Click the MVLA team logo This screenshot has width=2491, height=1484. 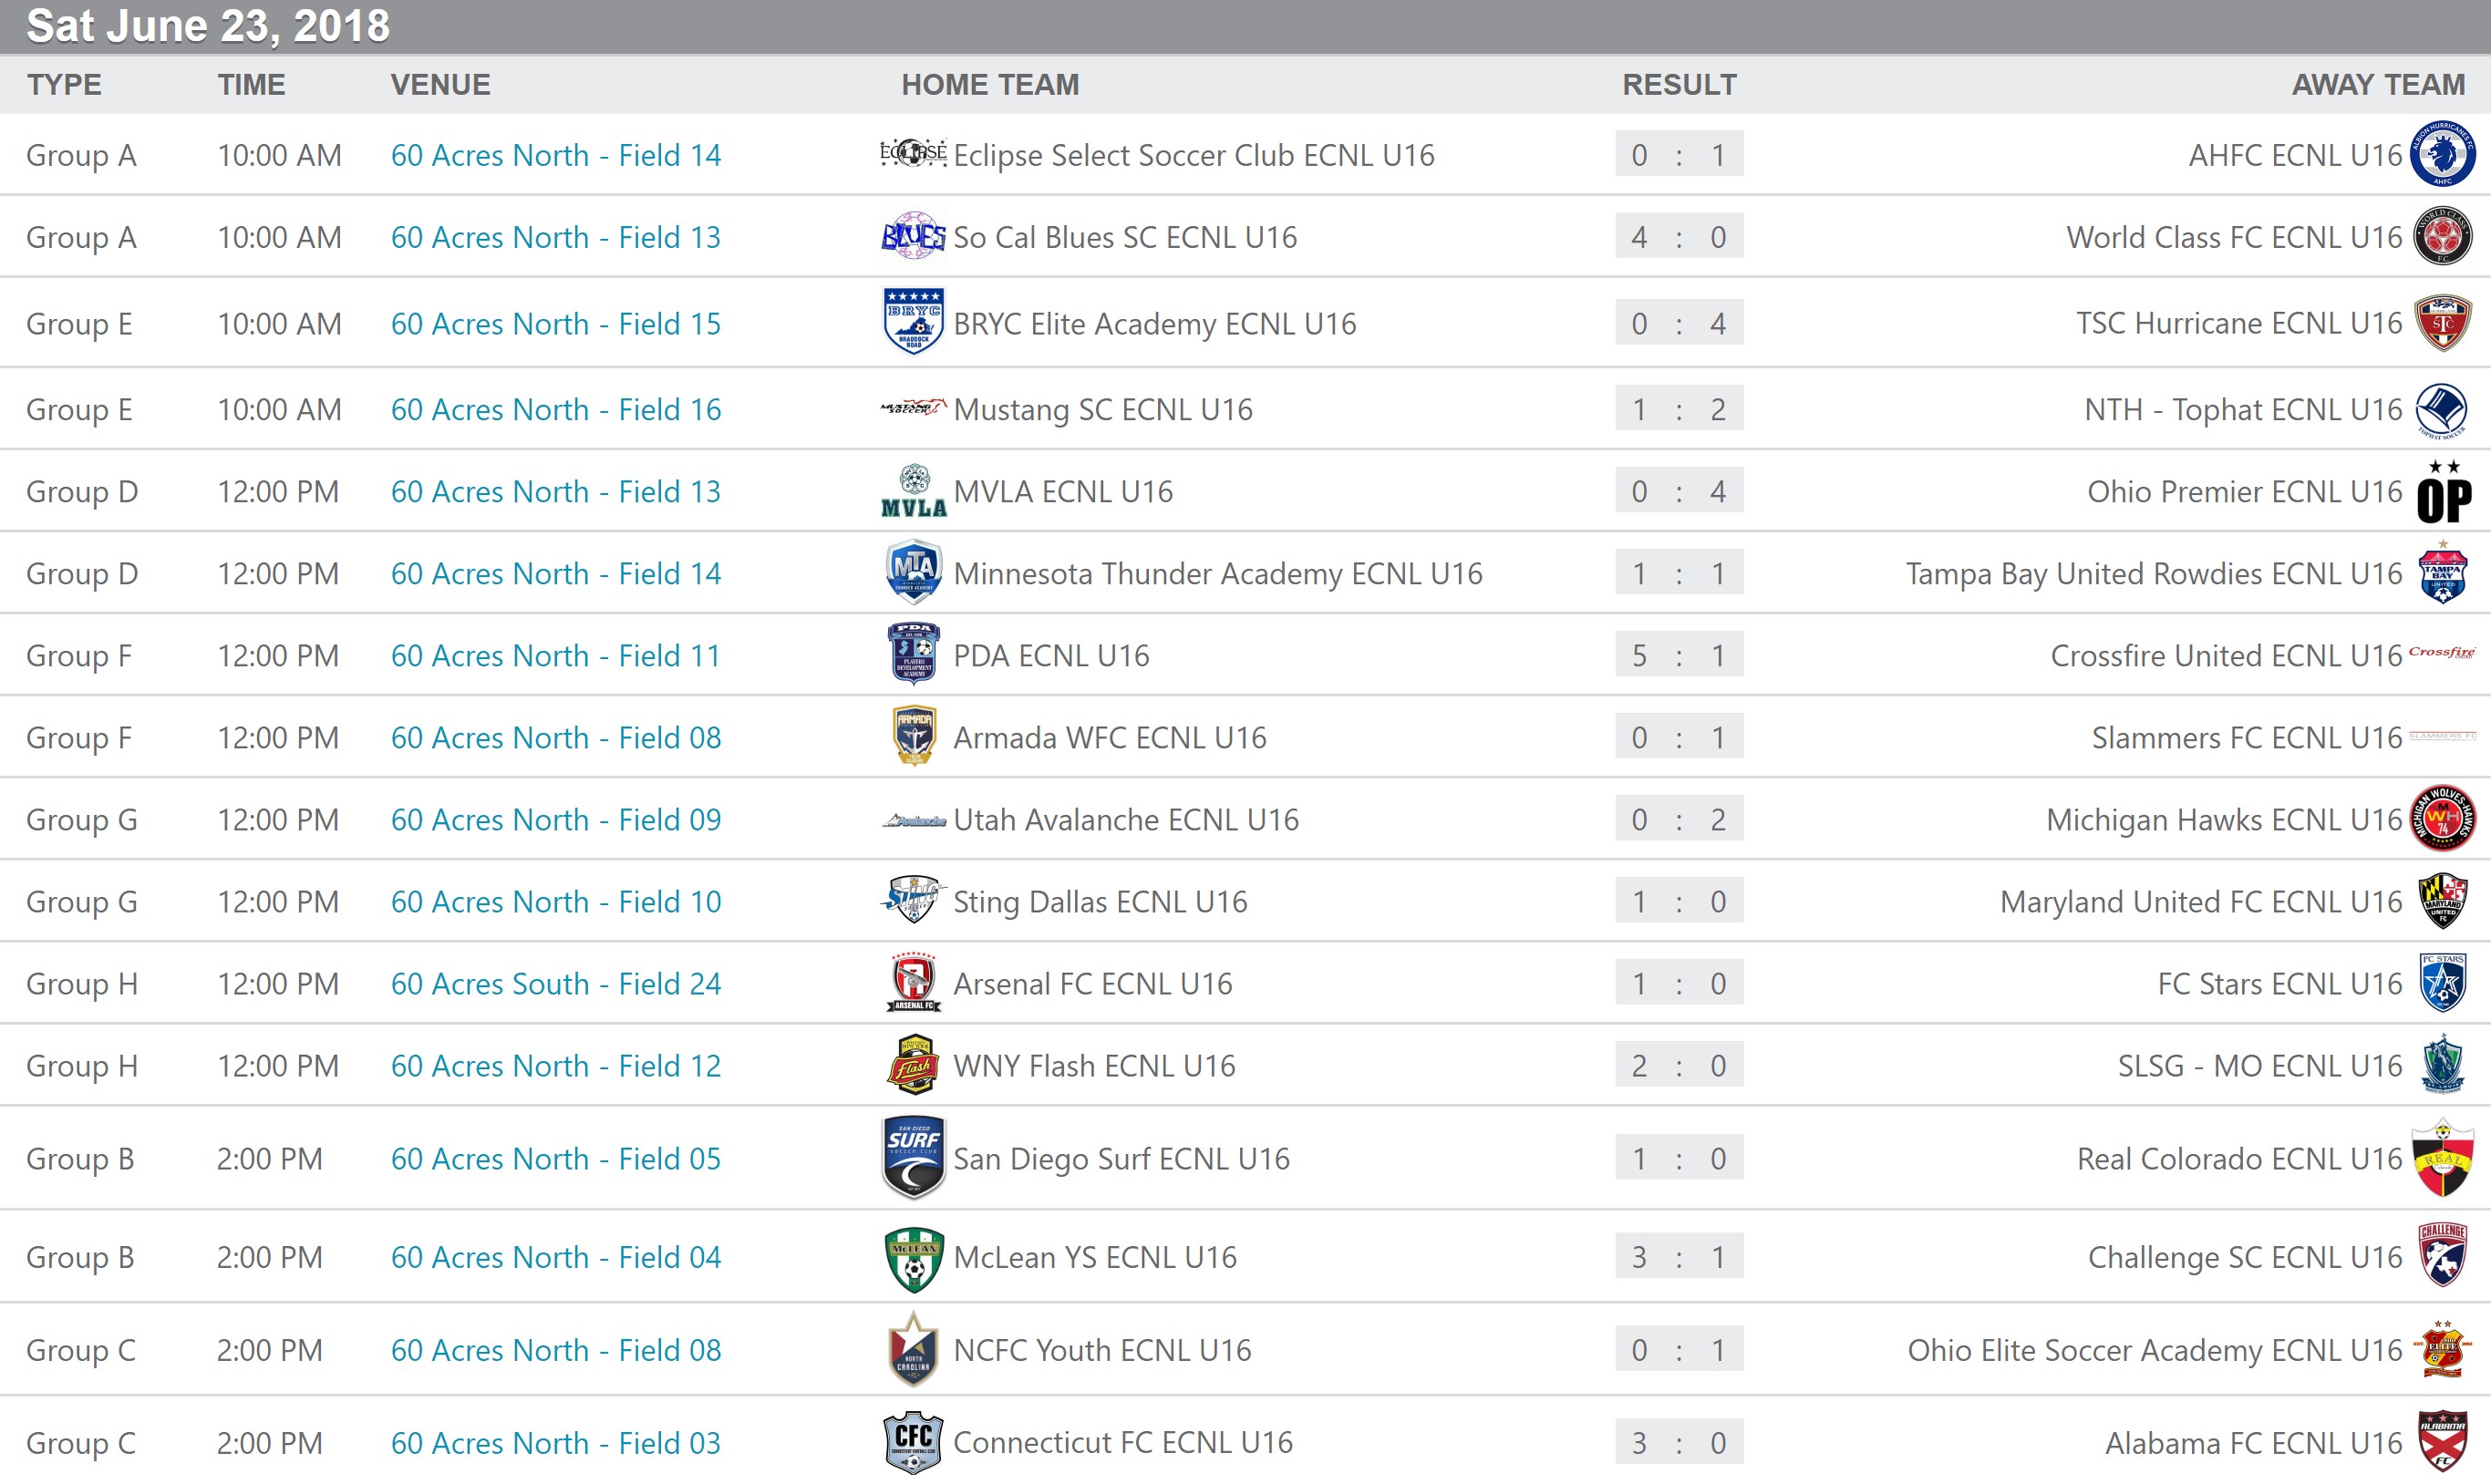click(913, 491)
